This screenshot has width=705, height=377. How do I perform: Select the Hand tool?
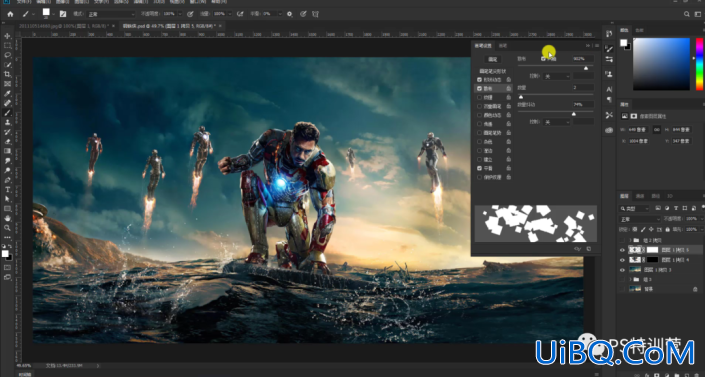point(7,218)
